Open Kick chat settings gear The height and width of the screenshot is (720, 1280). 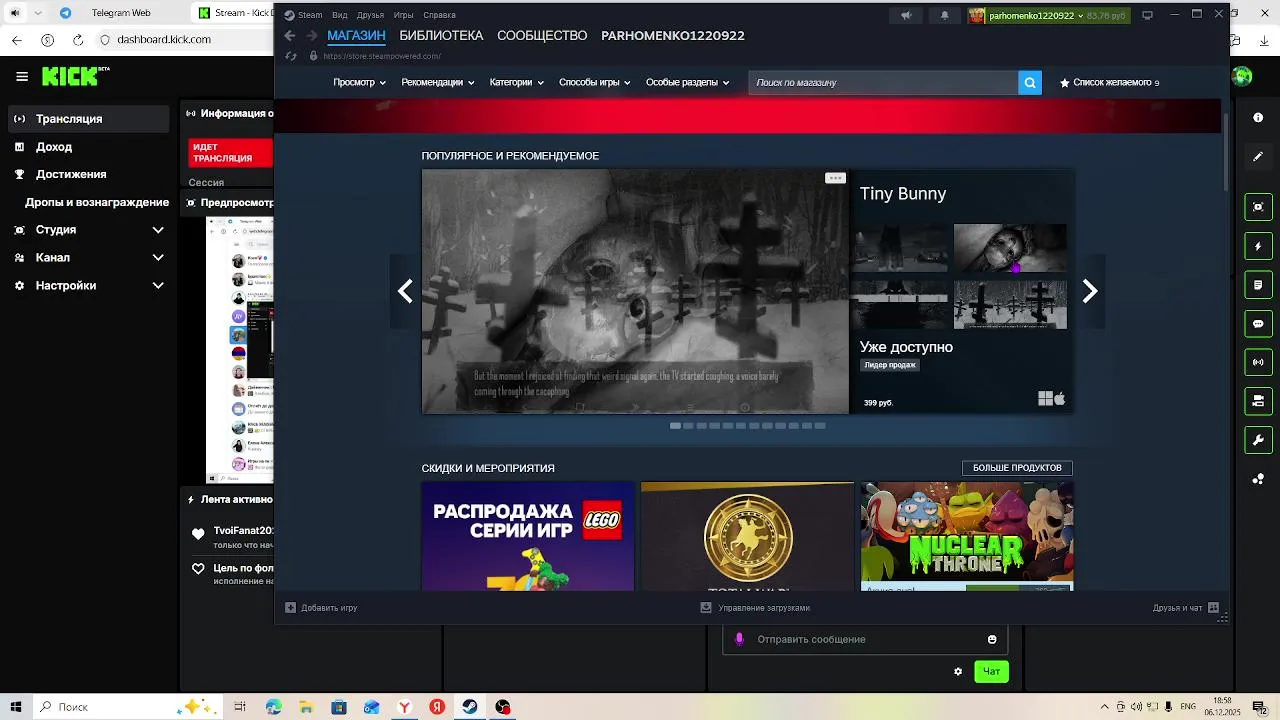click(x=958, y=671)
